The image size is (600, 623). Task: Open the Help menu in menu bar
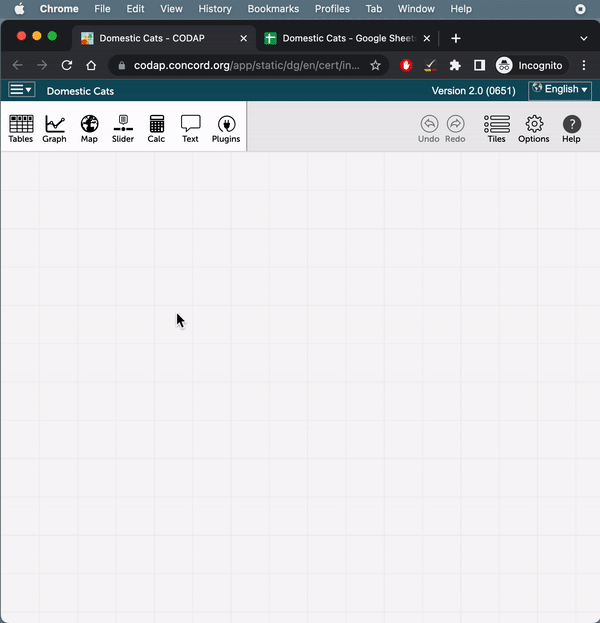coord(461,9)
